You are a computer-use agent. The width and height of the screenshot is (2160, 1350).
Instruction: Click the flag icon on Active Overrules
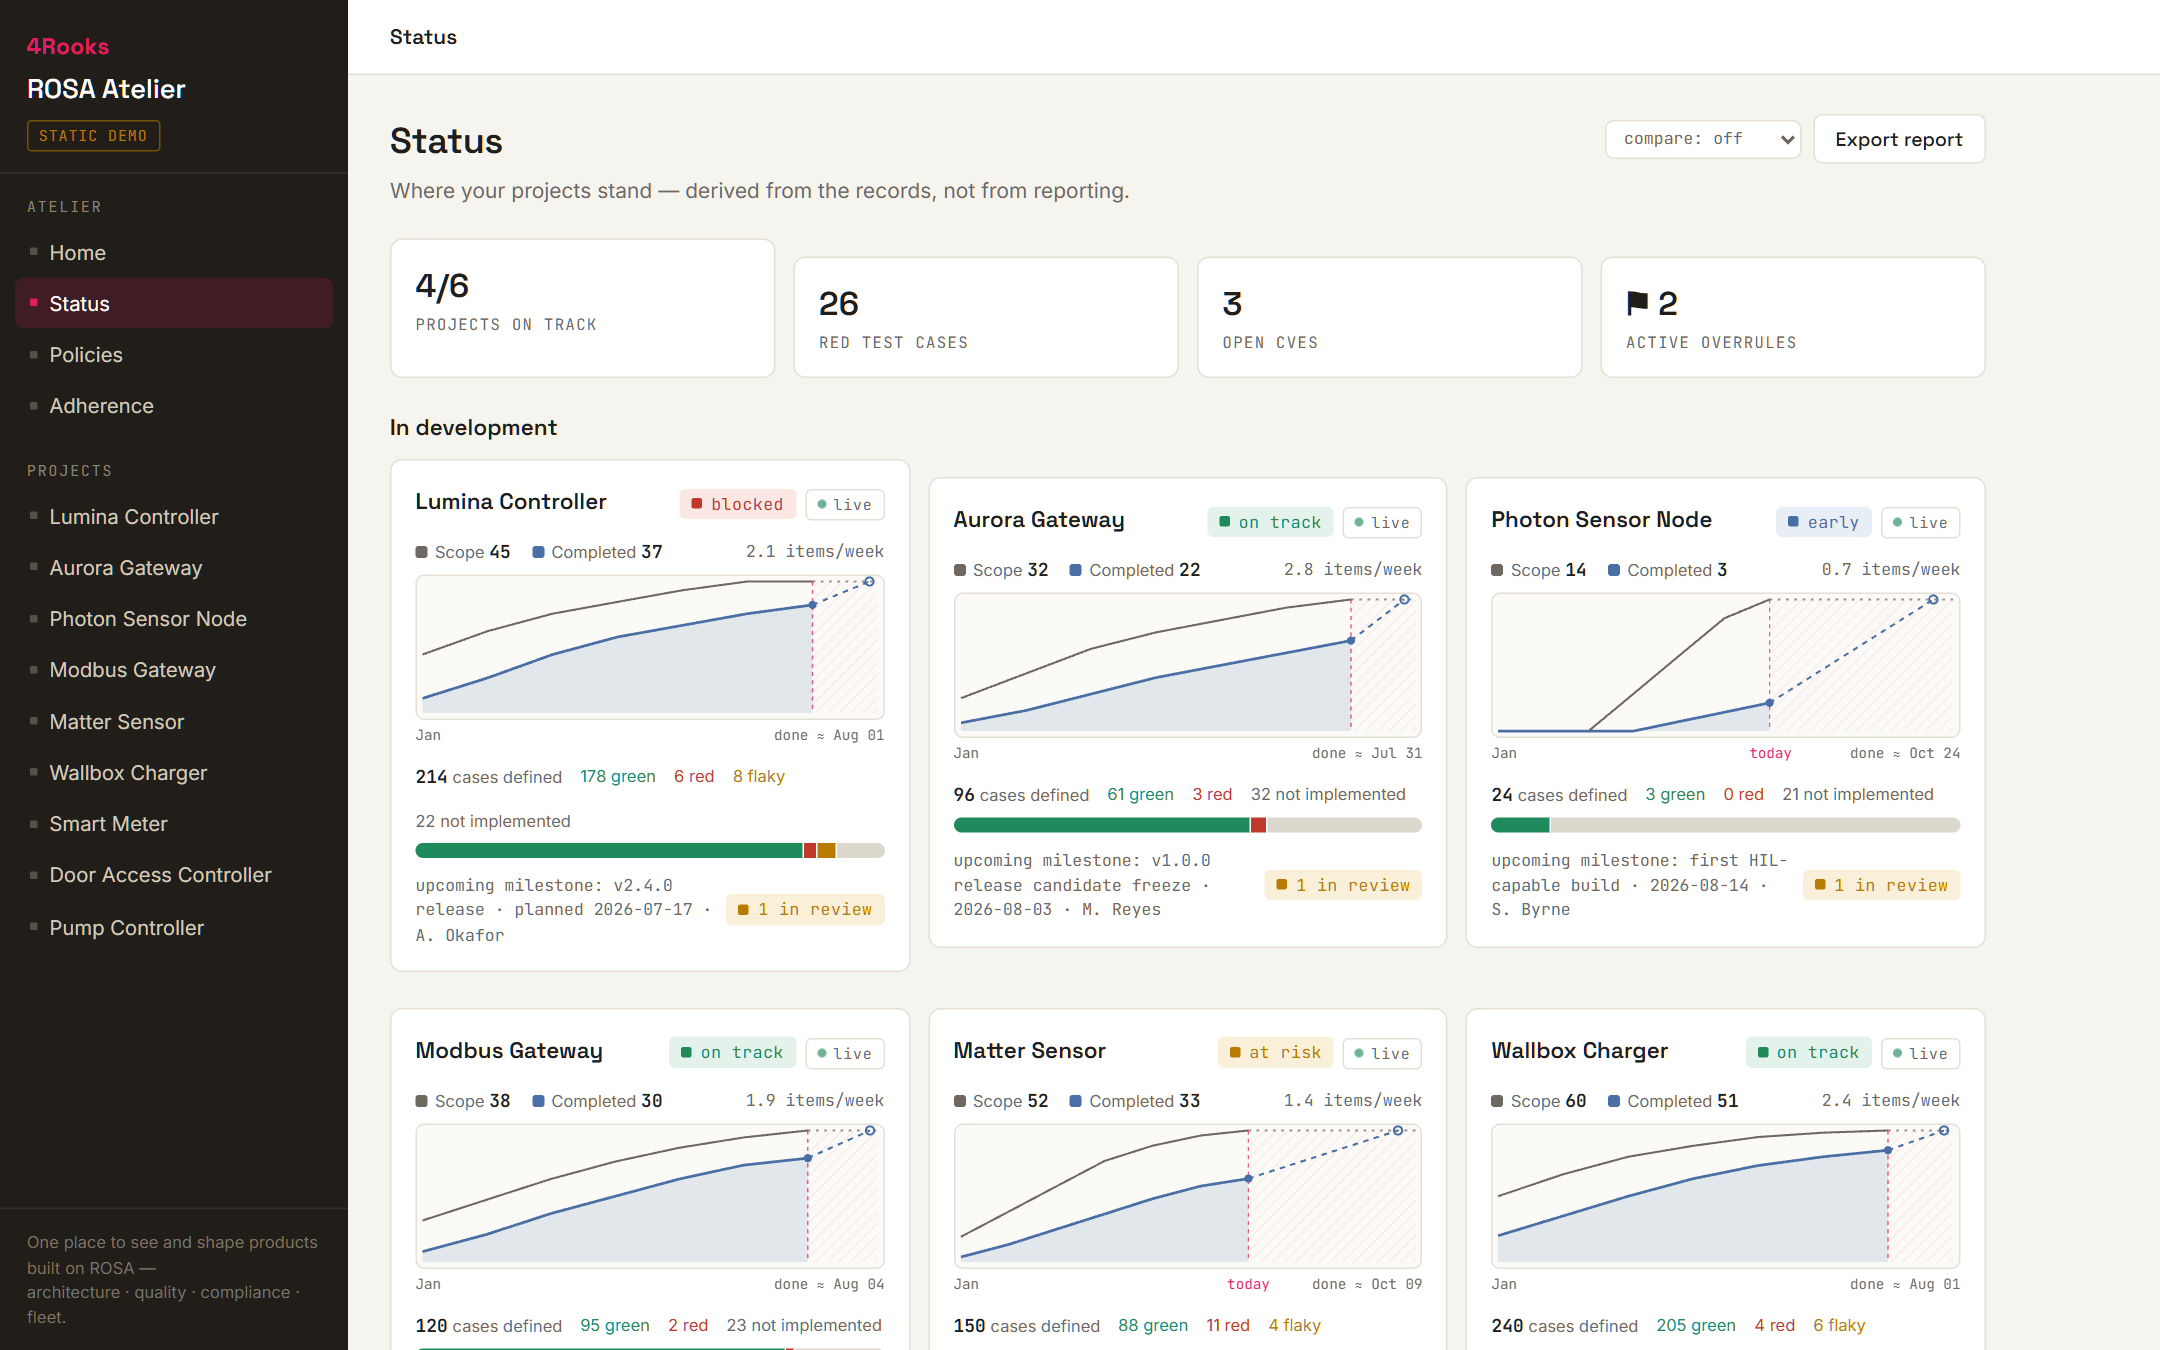tap(1637, 302)
